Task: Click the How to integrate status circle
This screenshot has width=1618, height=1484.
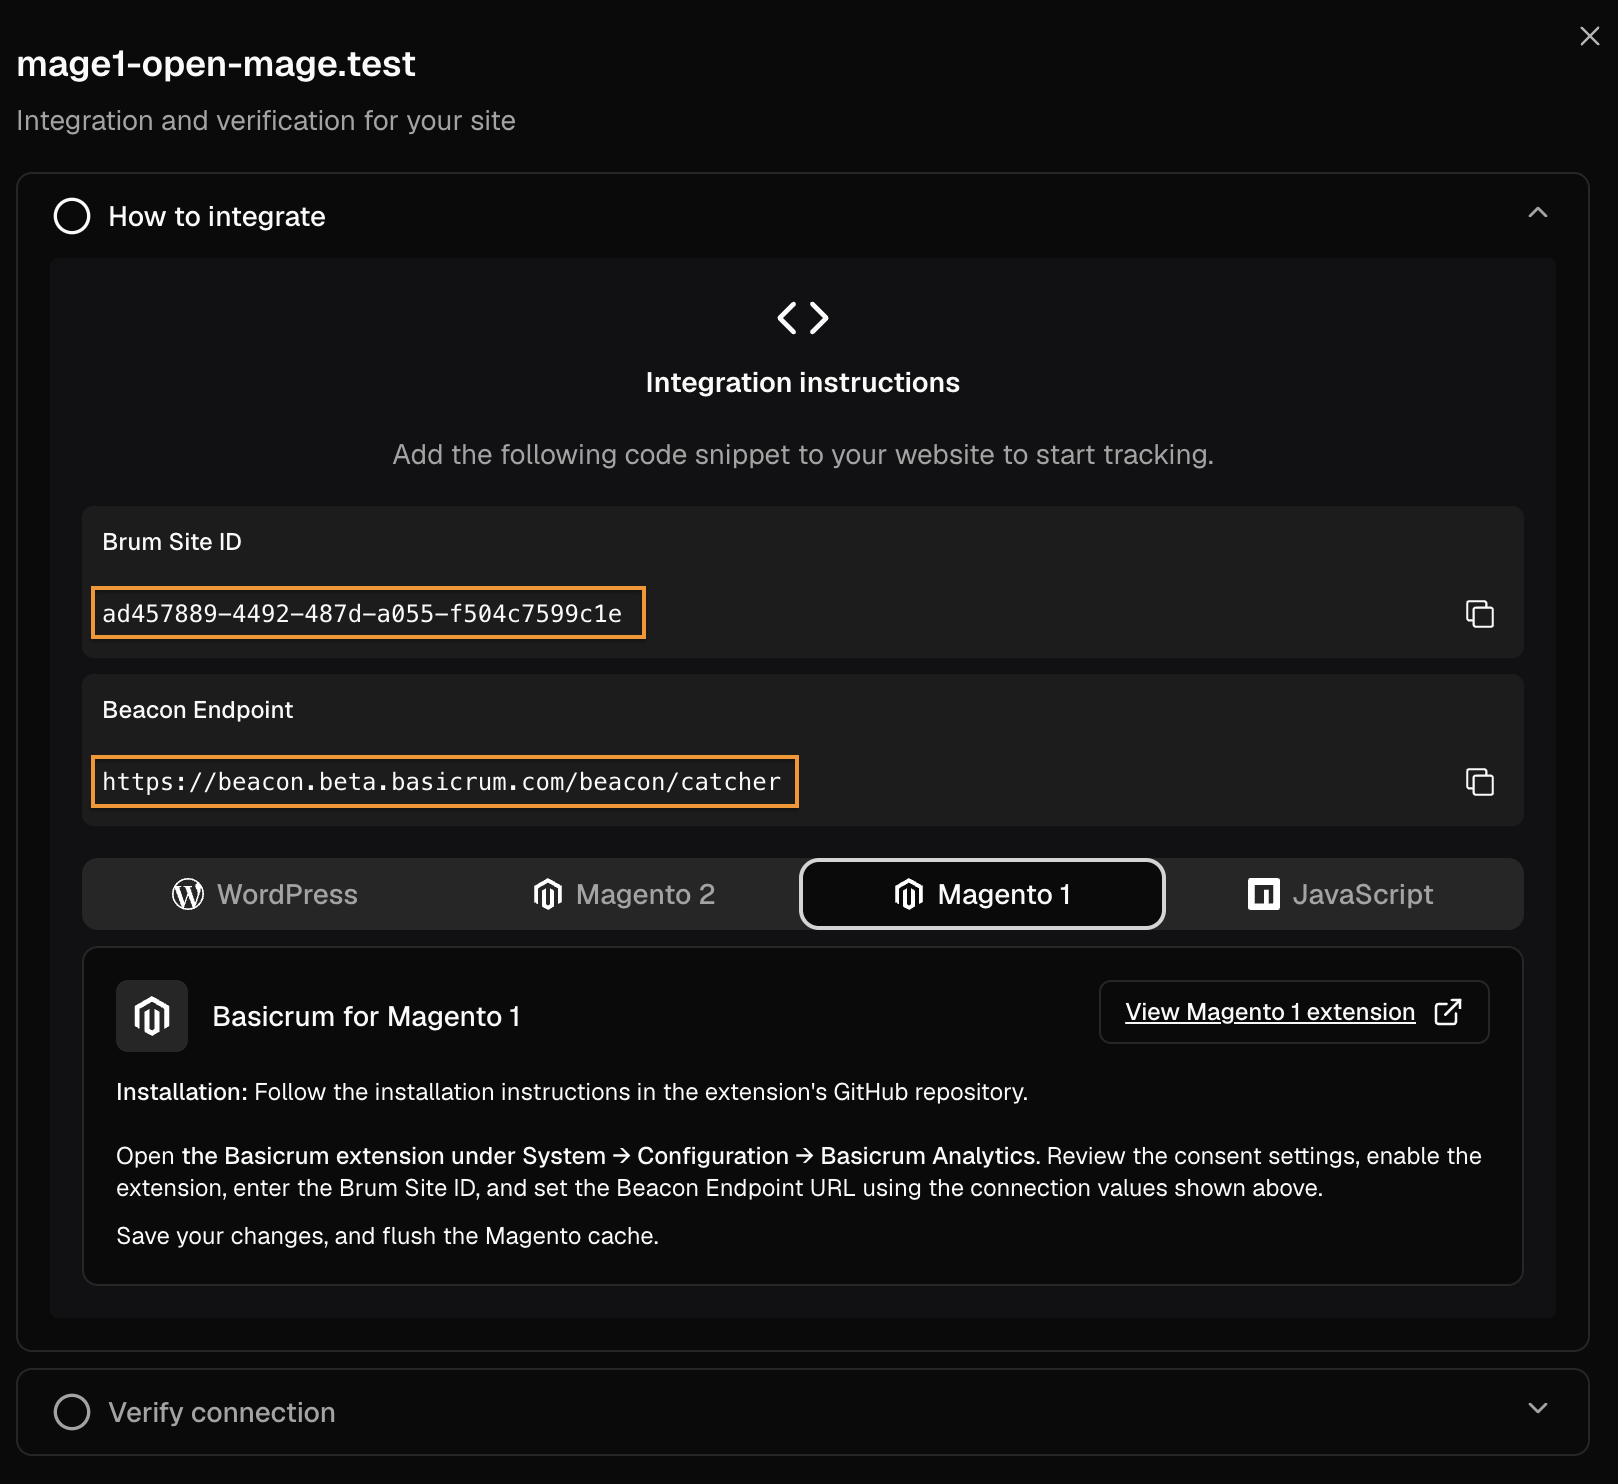Action: pos(72,216)
